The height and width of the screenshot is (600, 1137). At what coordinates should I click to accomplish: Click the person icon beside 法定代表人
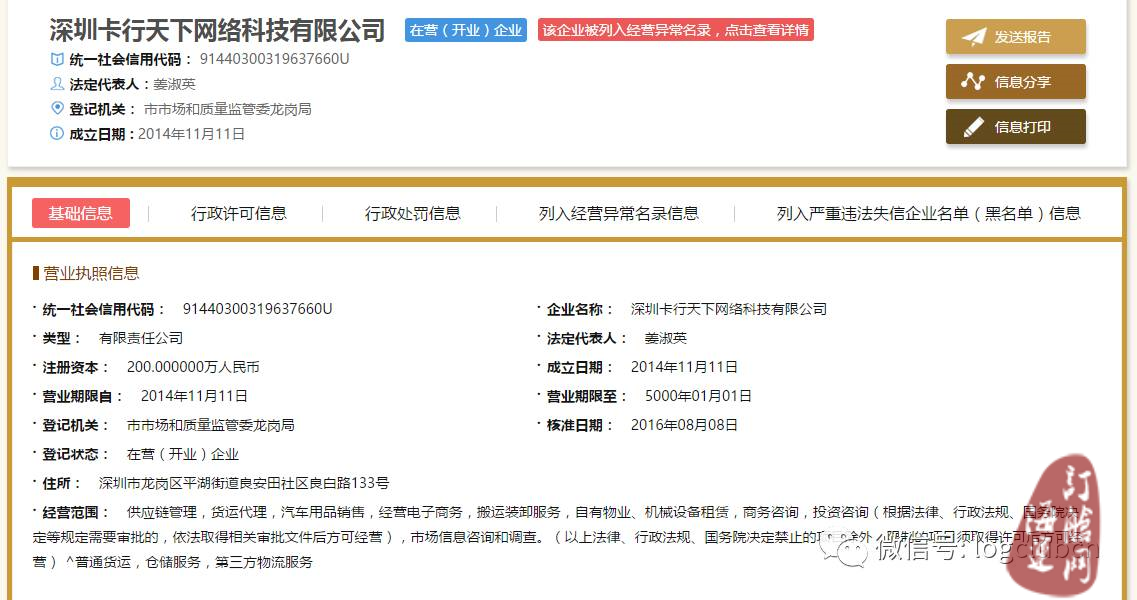point(57,84)
